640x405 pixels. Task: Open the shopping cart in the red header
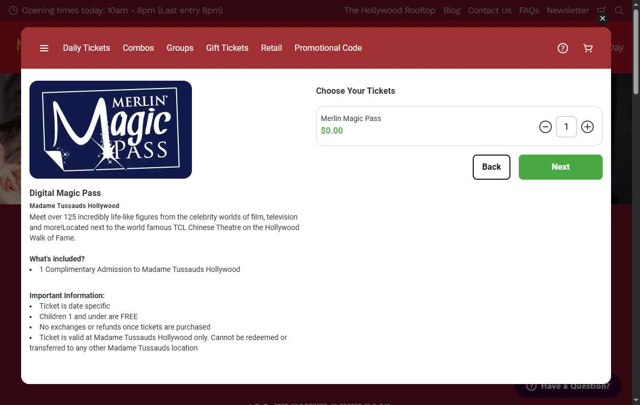point(588,48)
